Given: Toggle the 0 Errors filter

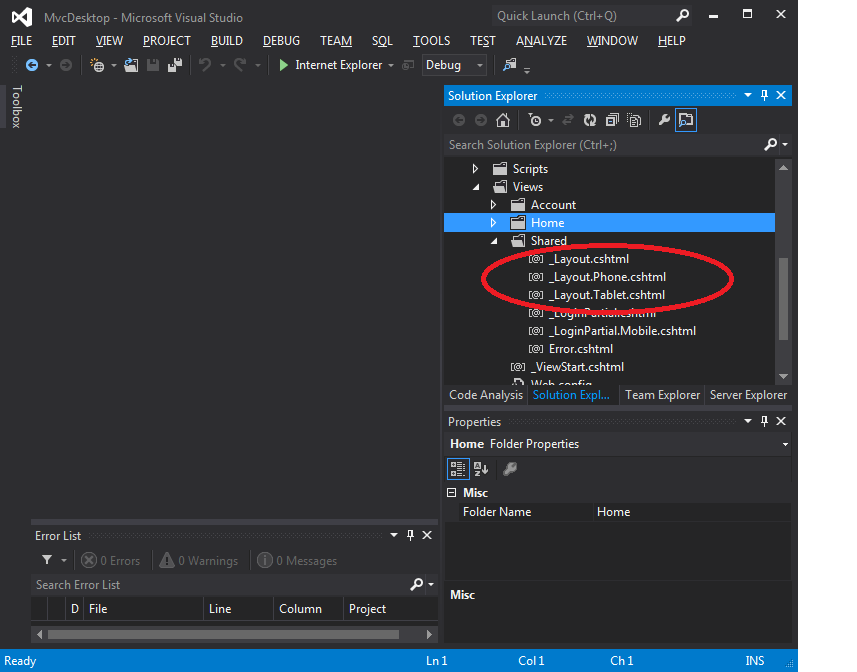Looking at the screenshot, I should [x=110, y=561].
